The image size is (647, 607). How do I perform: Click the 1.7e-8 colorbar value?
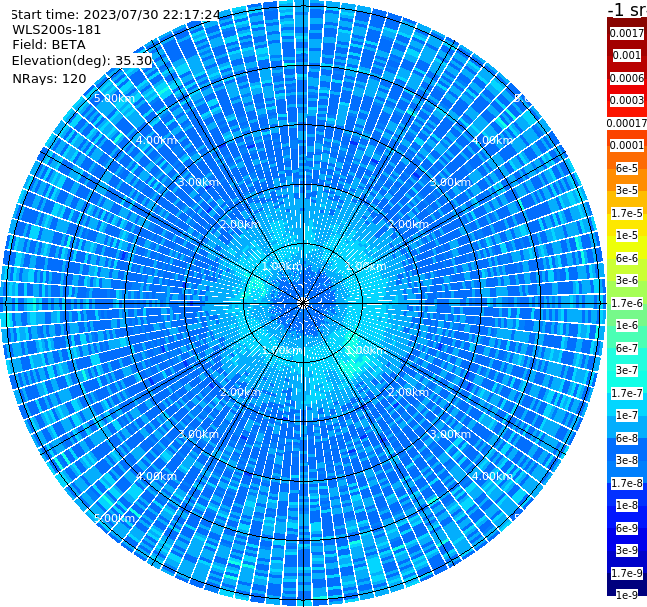pyautogui.click(x=627, y=483)
